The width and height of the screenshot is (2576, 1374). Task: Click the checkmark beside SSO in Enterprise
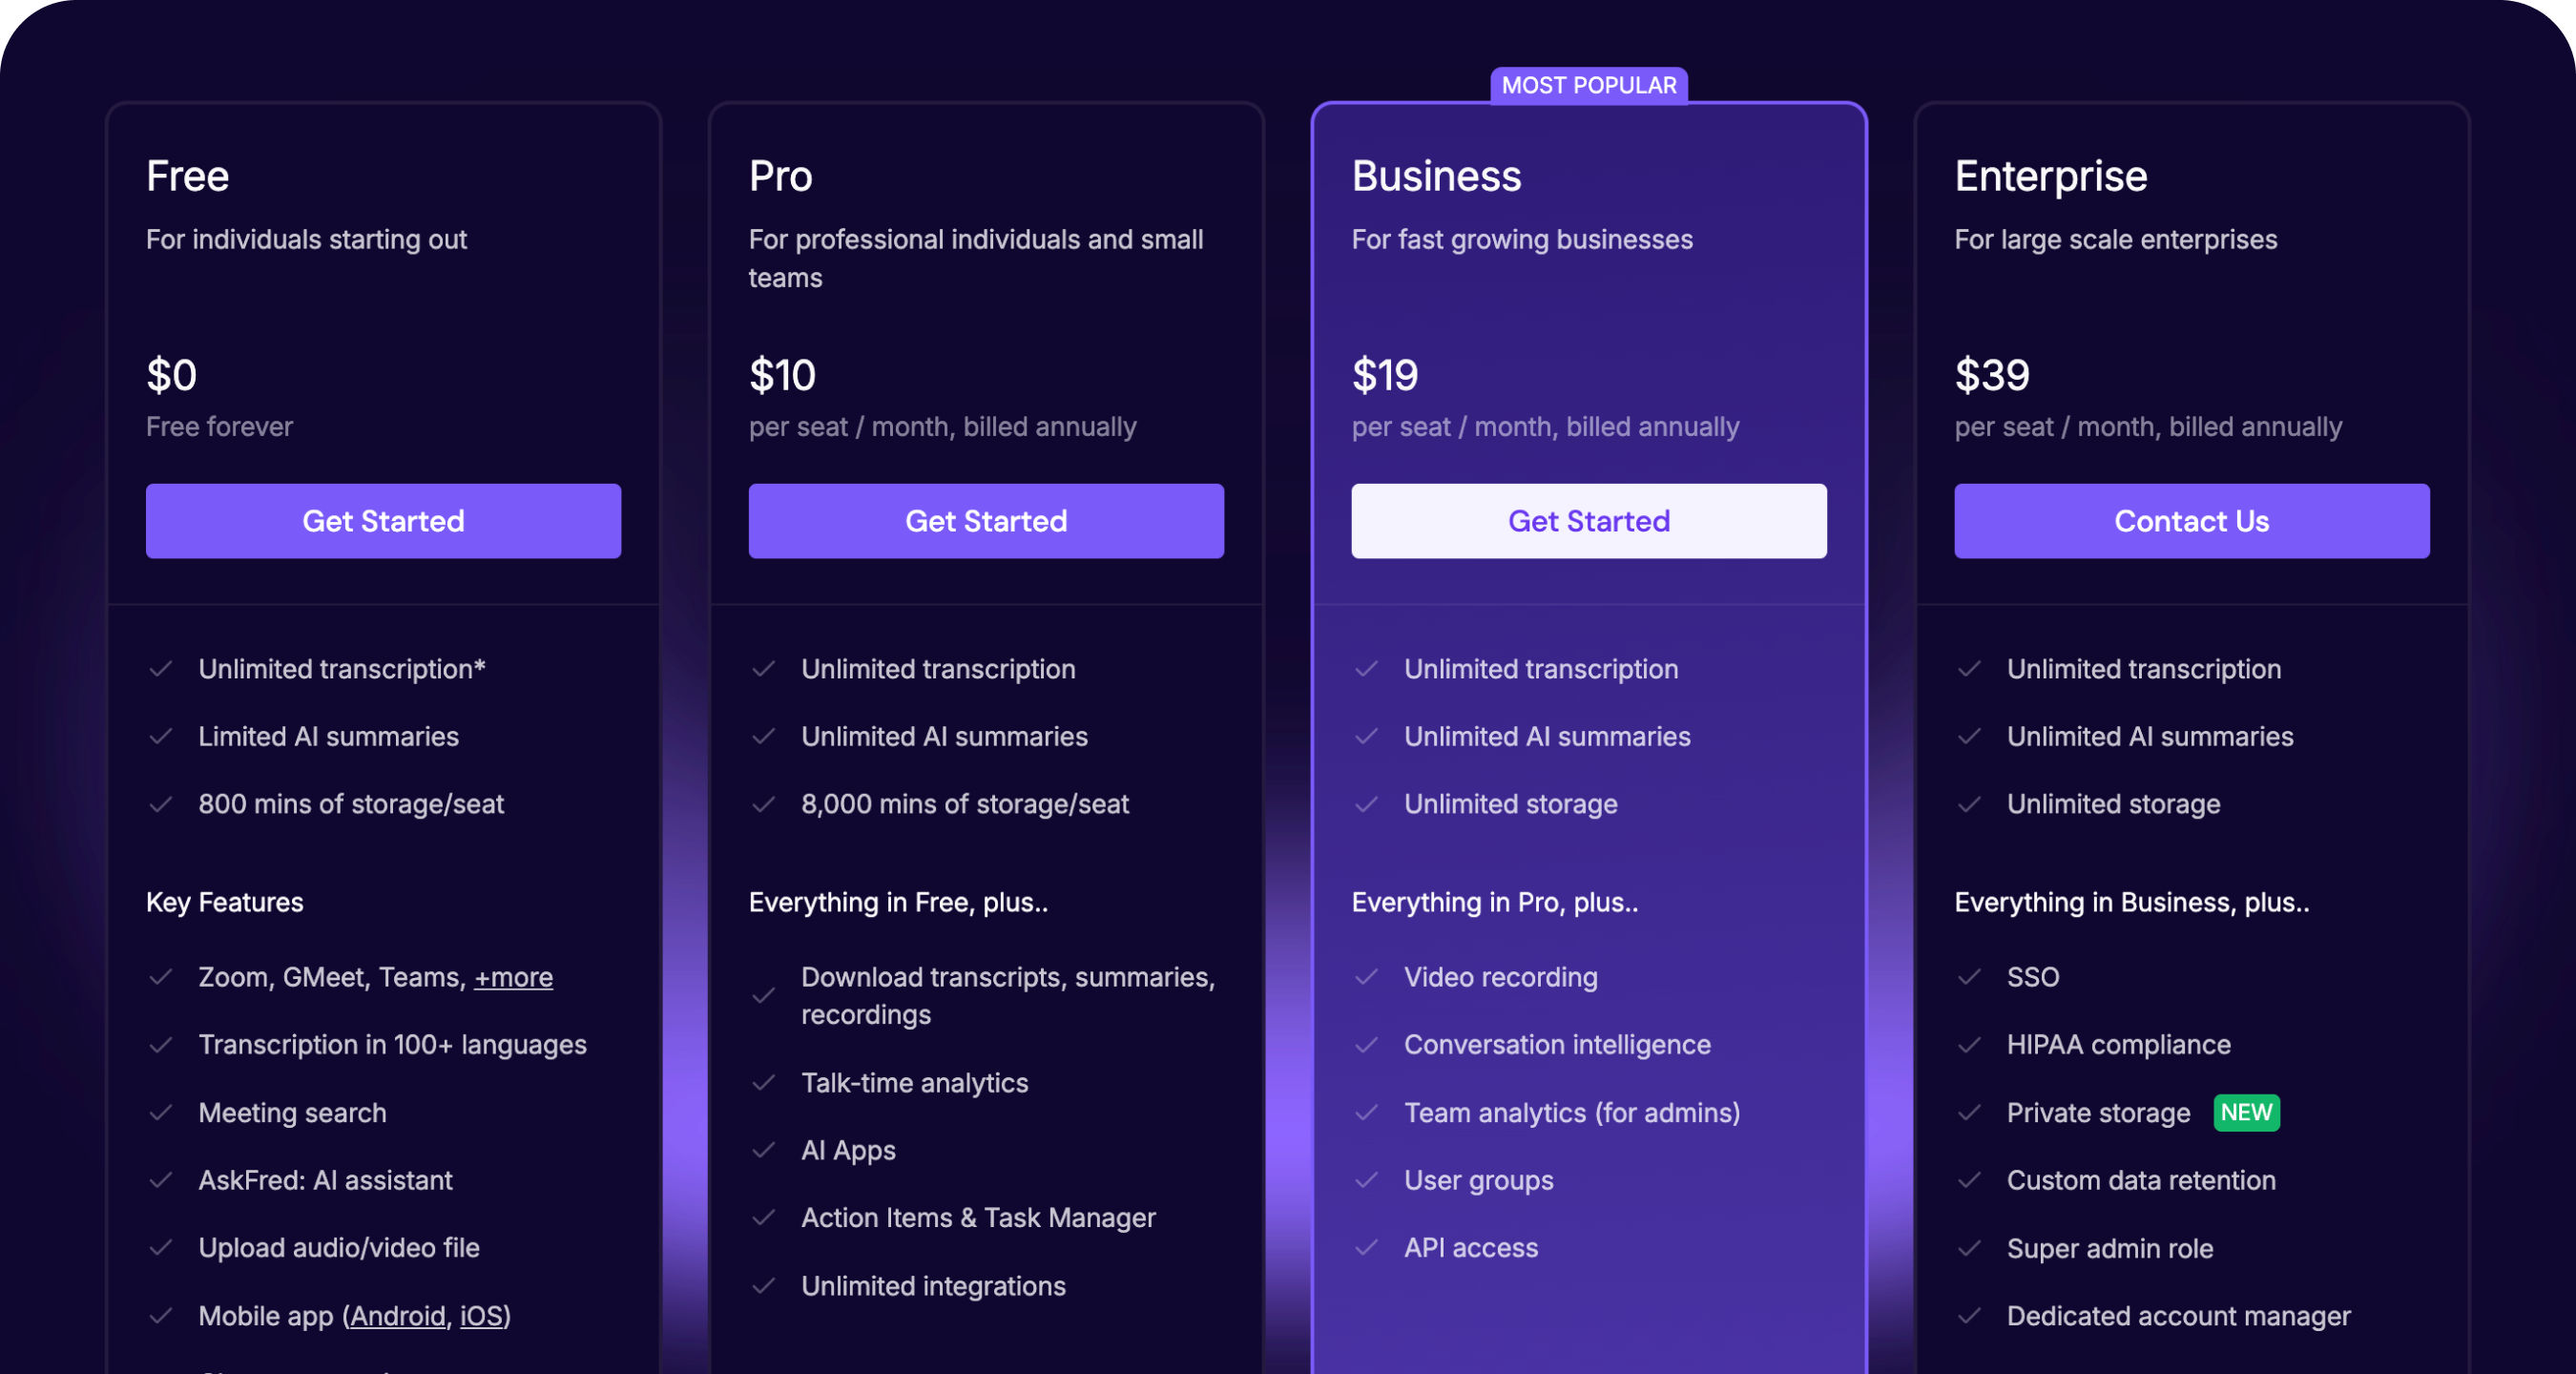point(1972,977)
